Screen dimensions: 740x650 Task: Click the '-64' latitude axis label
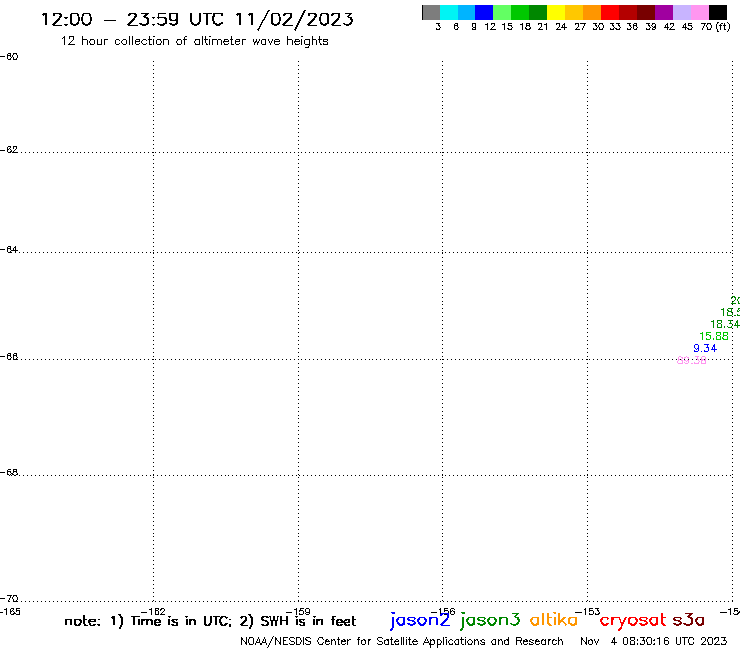coord(9,249)
